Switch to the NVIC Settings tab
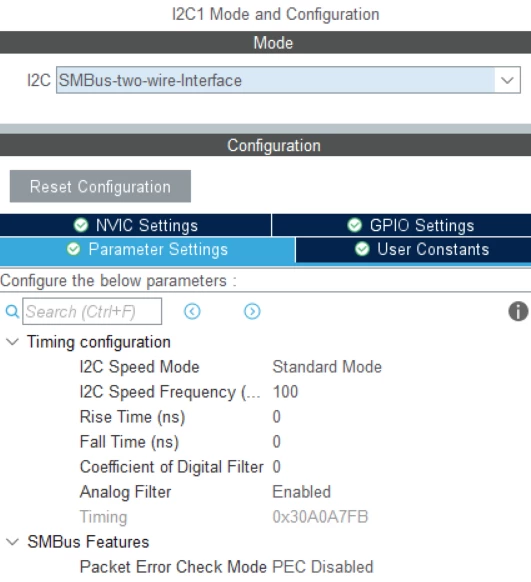 coord(135,225)
